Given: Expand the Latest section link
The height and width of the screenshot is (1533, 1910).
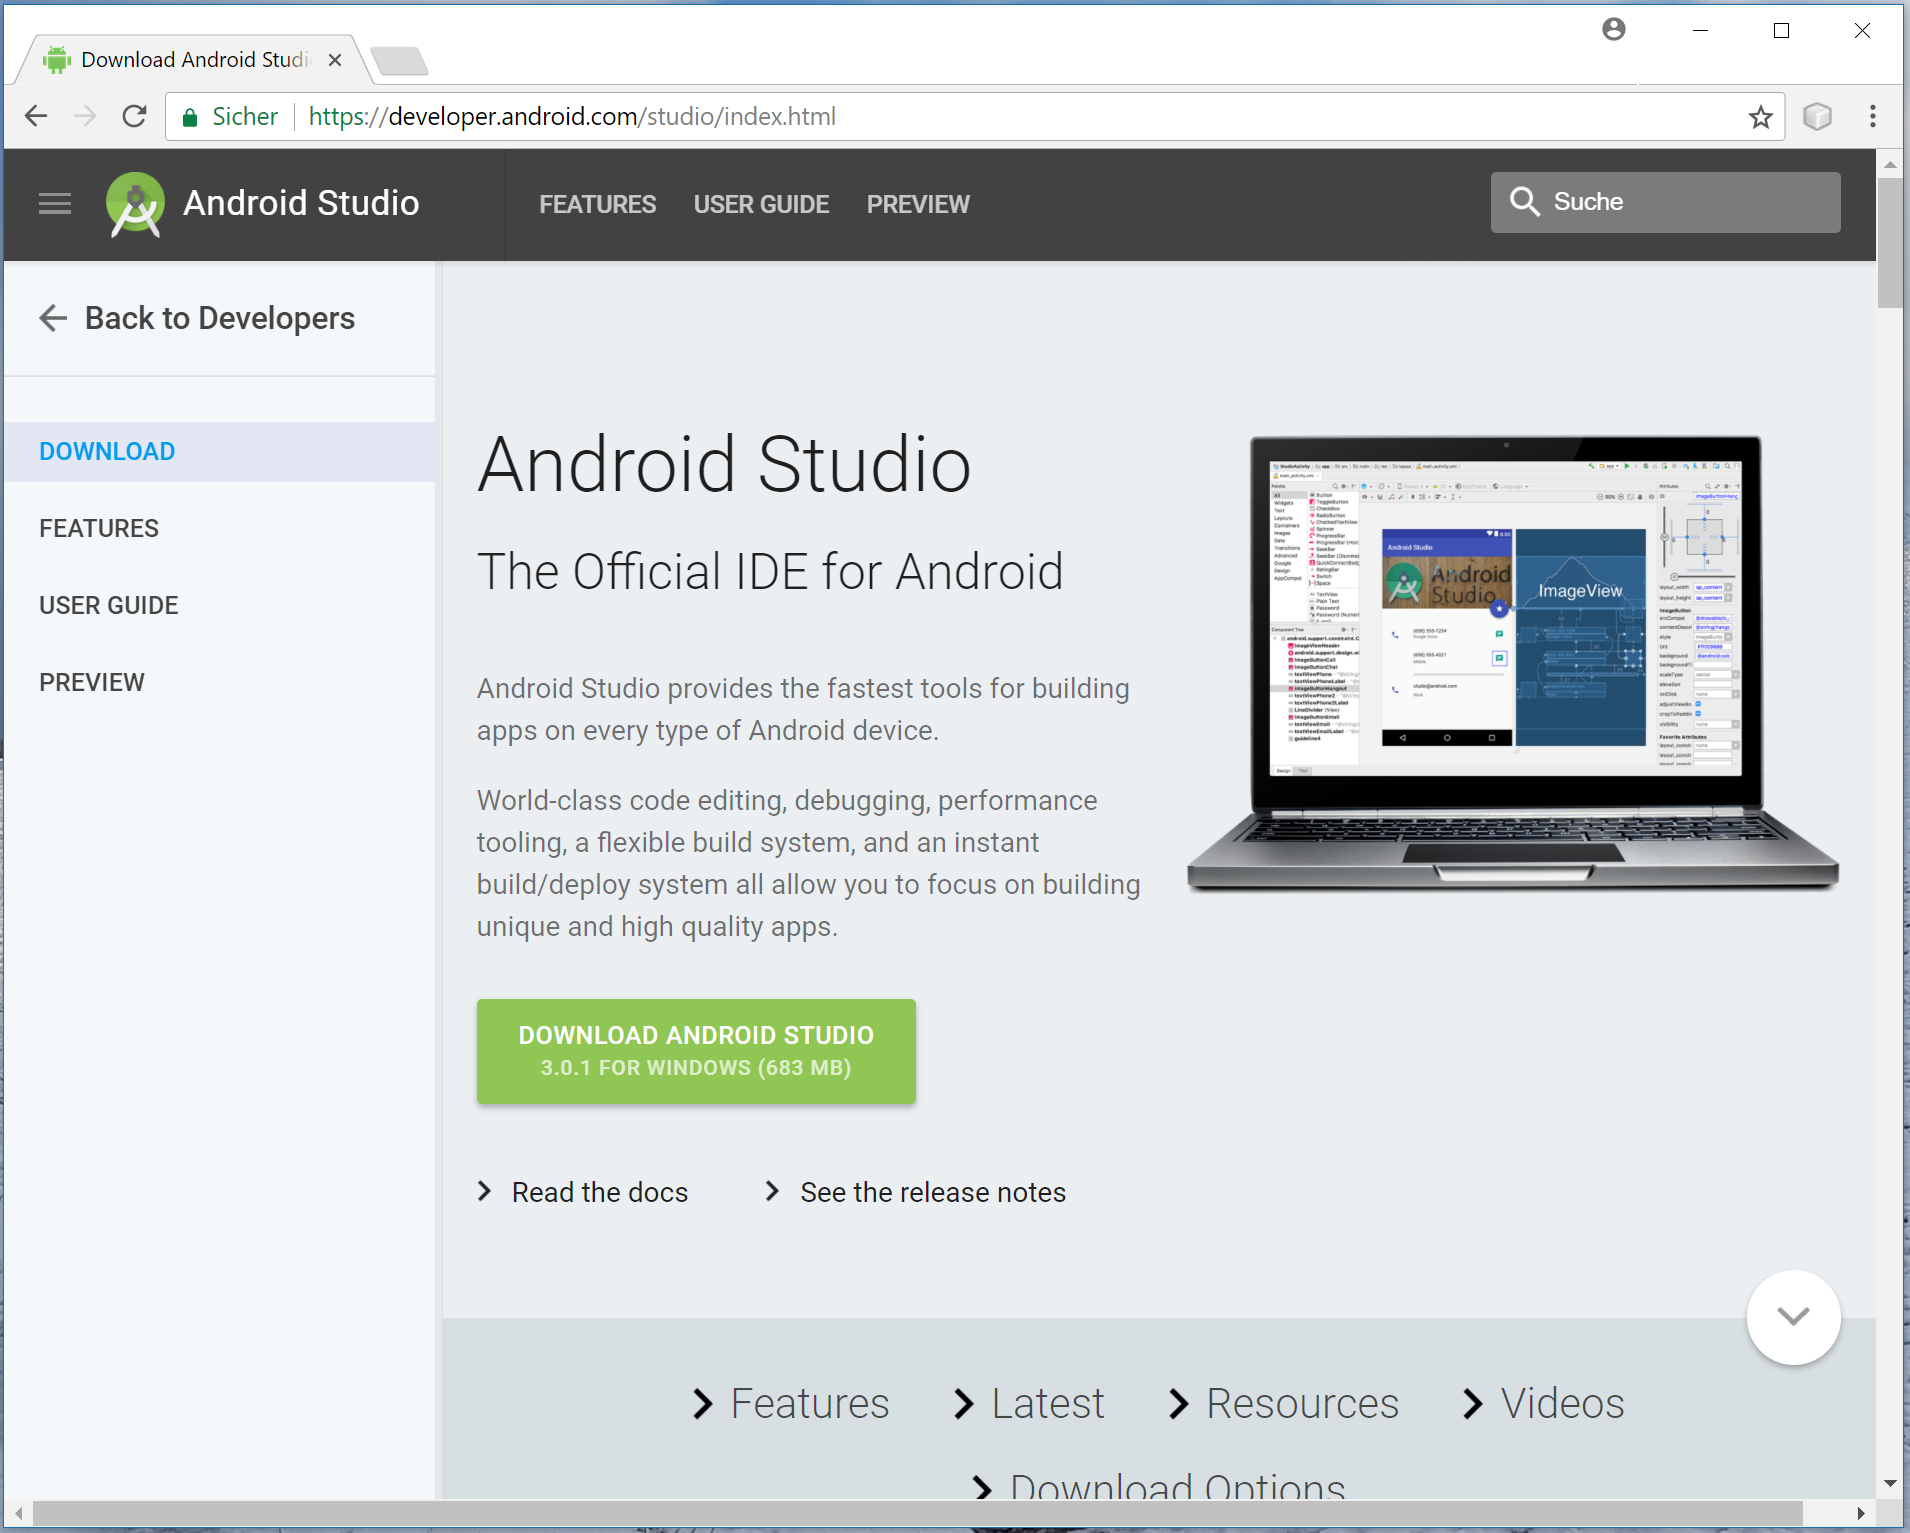Looking at the screenshot, I should 1030,1404.
